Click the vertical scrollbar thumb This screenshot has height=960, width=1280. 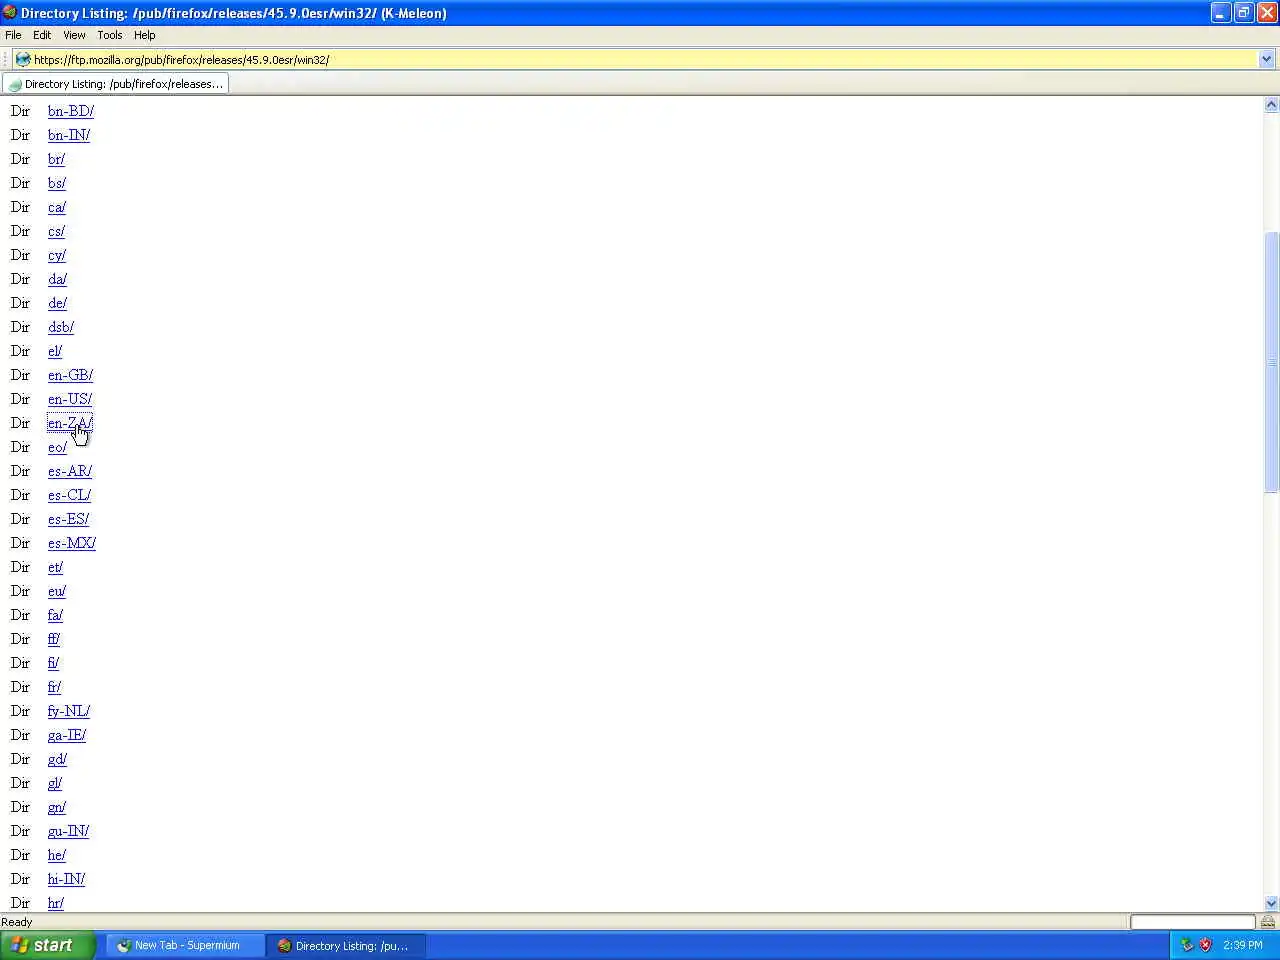tap(1271, 362)
